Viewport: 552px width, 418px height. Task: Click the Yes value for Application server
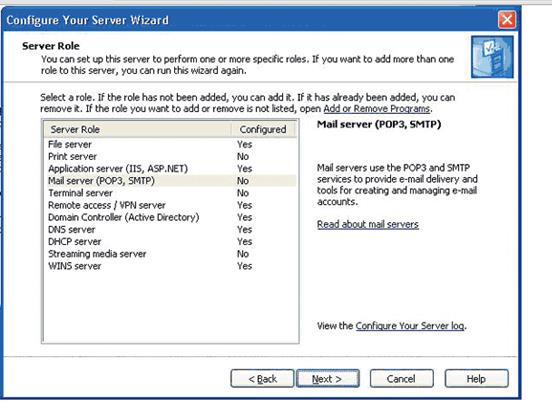click(x=244, y=169)
